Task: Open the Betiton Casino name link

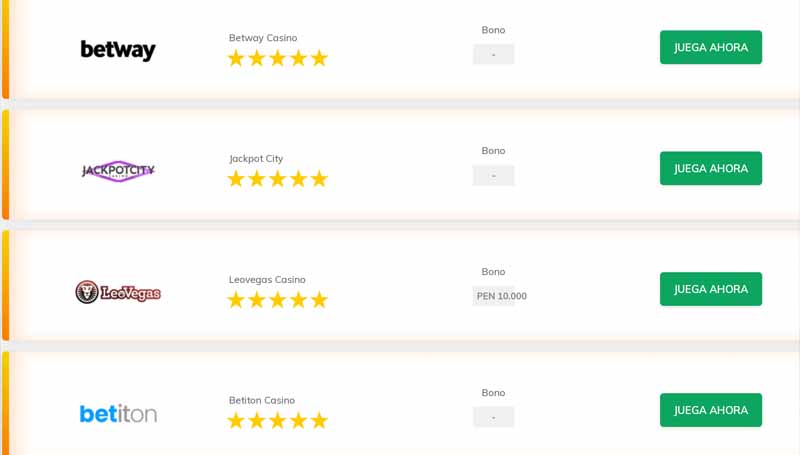Action: pyautogui.click(x=262, y=401)
